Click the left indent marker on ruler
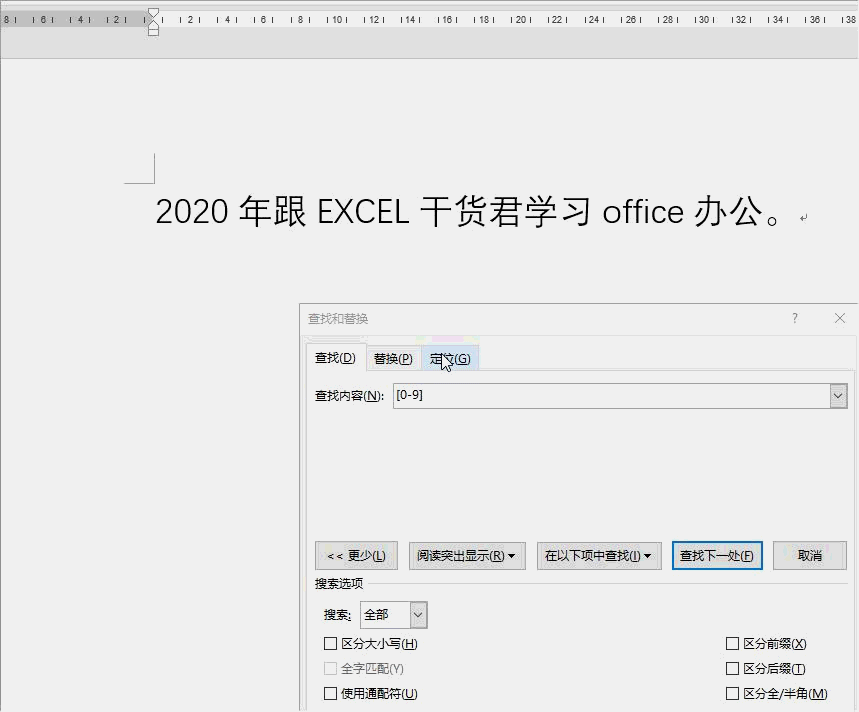This screenshot has height=712, width=859. [153, 32]
